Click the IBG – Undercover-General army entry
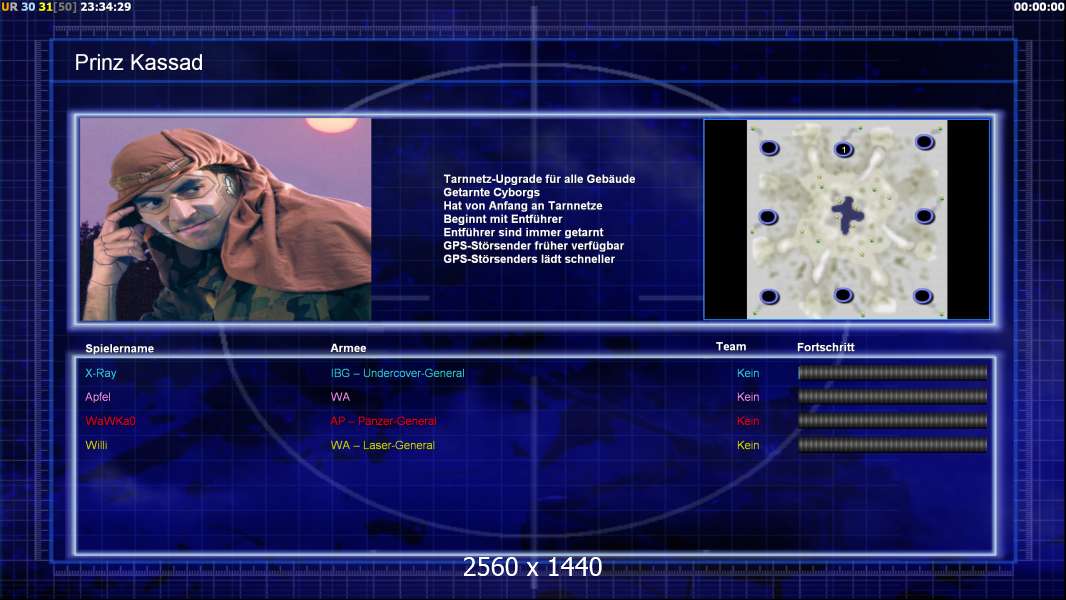Screen dimensions: 1066x600 [x=397, y=373]
